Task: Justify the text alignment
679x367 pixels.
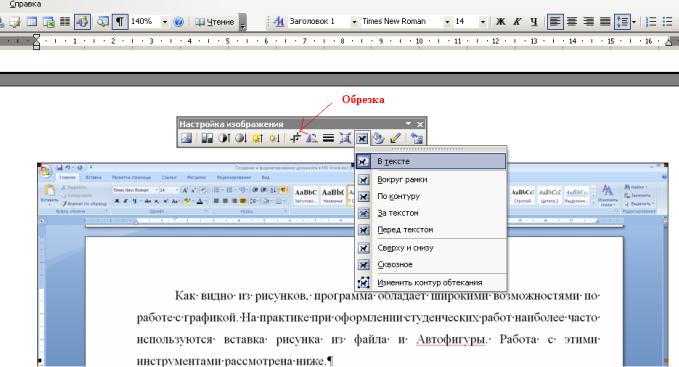Action: click(605, 22)
